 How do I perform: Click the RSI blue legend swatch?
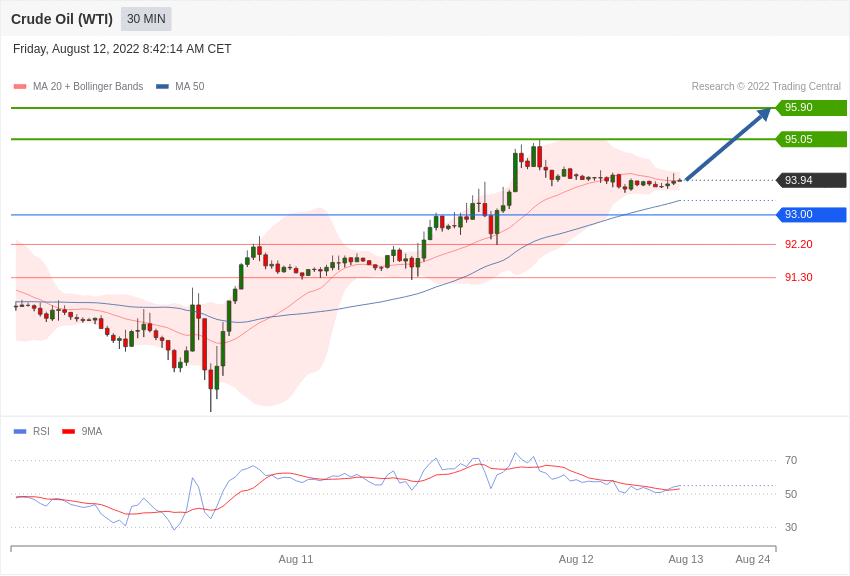pos(20,431)
